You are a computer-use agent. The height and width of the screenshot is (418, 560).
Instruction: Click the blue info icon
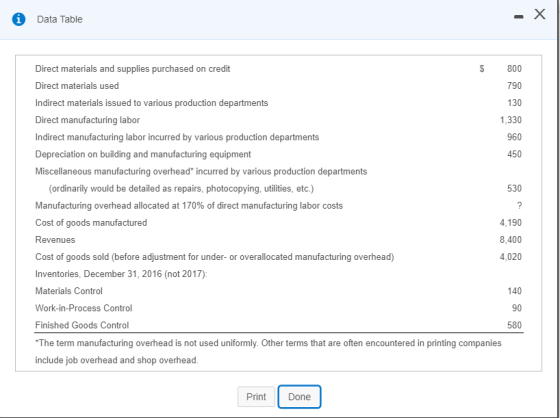click(19, 19)
